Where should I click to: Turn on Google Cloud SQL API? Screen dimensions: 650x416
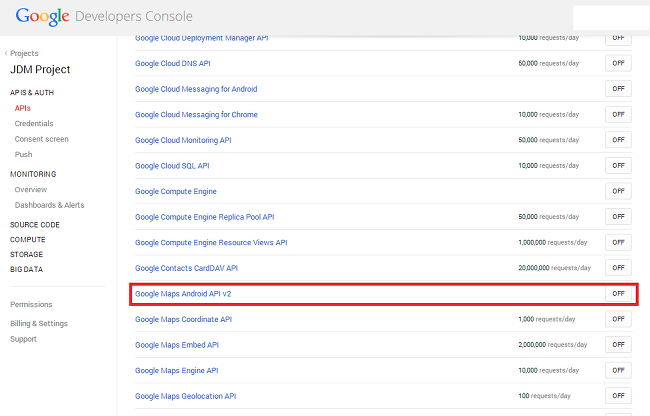618,166
